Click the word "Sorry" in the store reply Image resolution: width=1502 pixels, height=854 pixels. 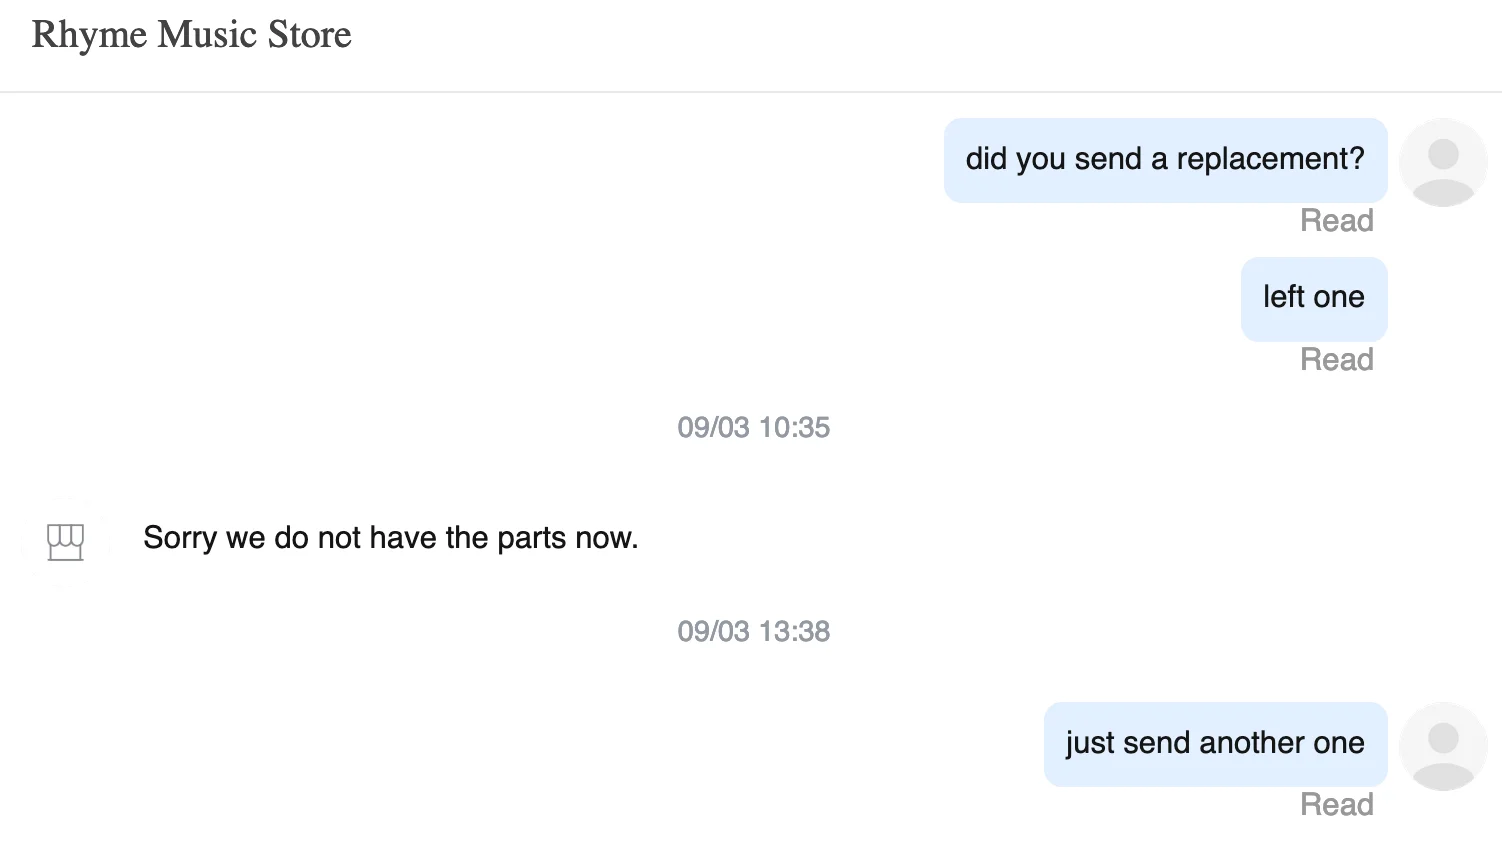coord(180,538)
